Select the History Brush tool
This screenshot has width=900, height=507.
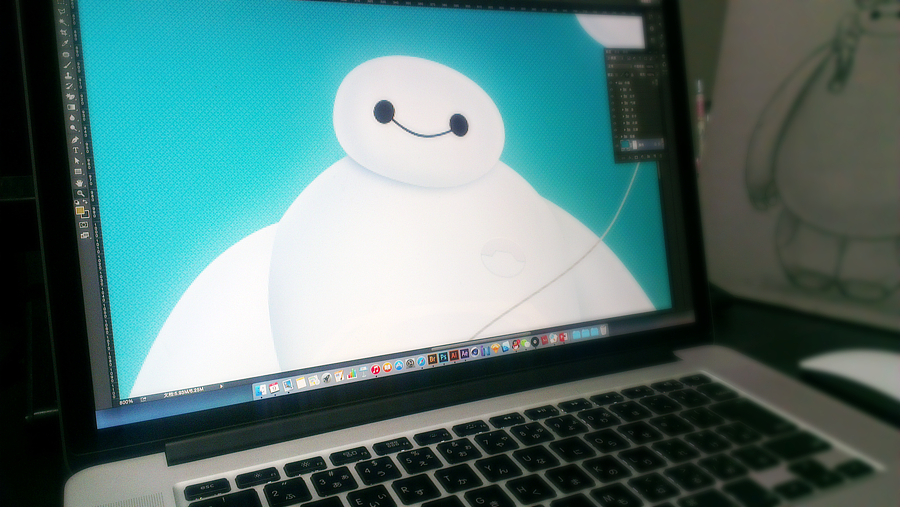[x=69, y=86]
